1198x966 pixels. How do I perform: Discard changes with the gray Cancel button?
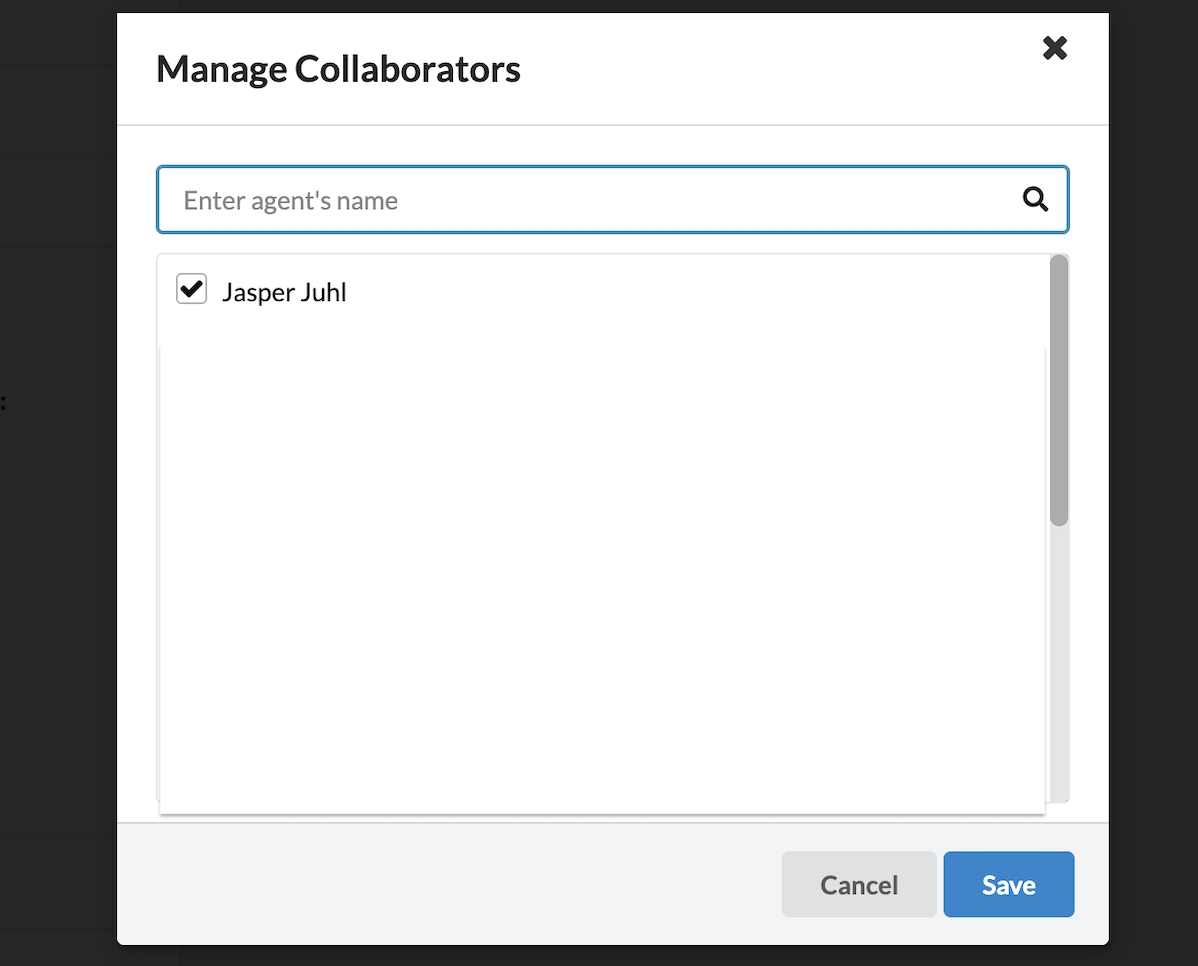pyautogui.click(x=859, y=884)
